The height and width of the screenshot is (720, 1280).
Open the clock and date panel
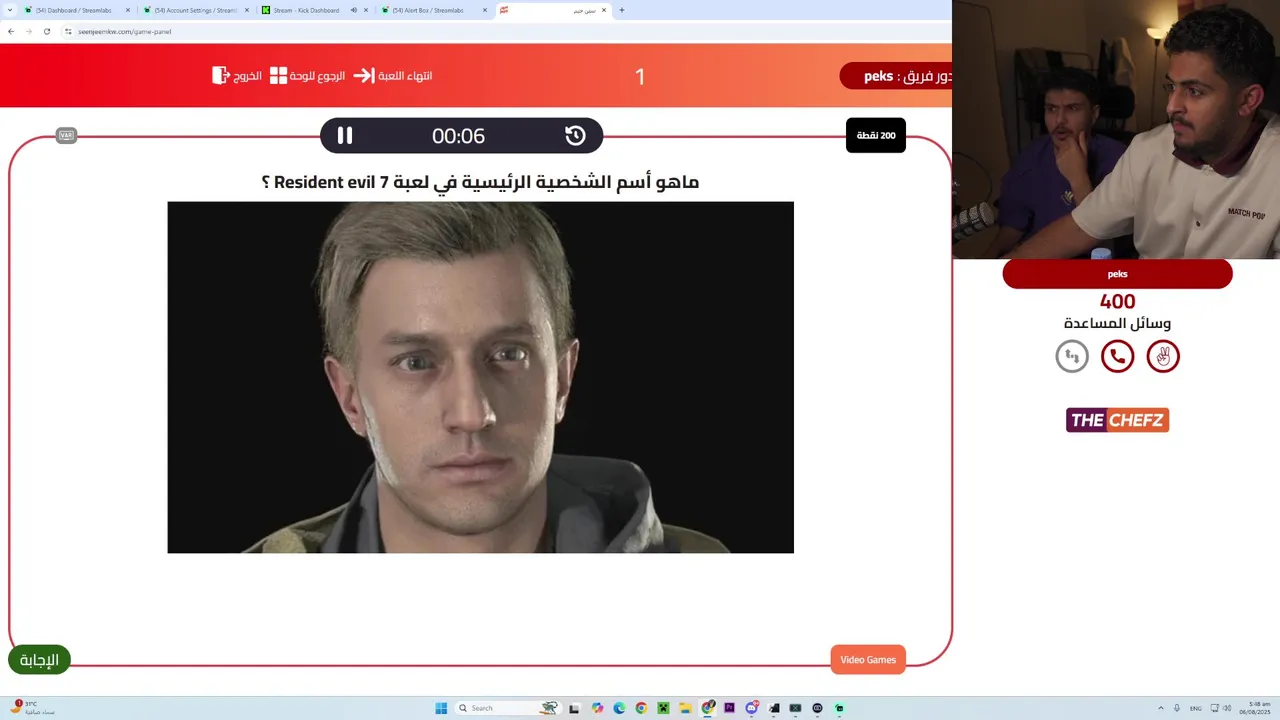click(1255, 708)
